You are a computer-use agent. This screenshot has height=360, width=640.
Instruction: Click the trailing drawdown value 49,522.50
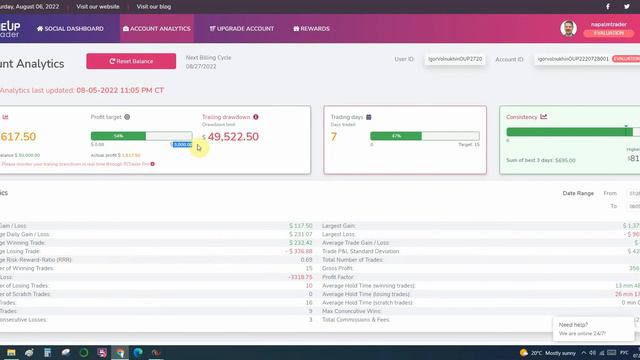[233, 137]
